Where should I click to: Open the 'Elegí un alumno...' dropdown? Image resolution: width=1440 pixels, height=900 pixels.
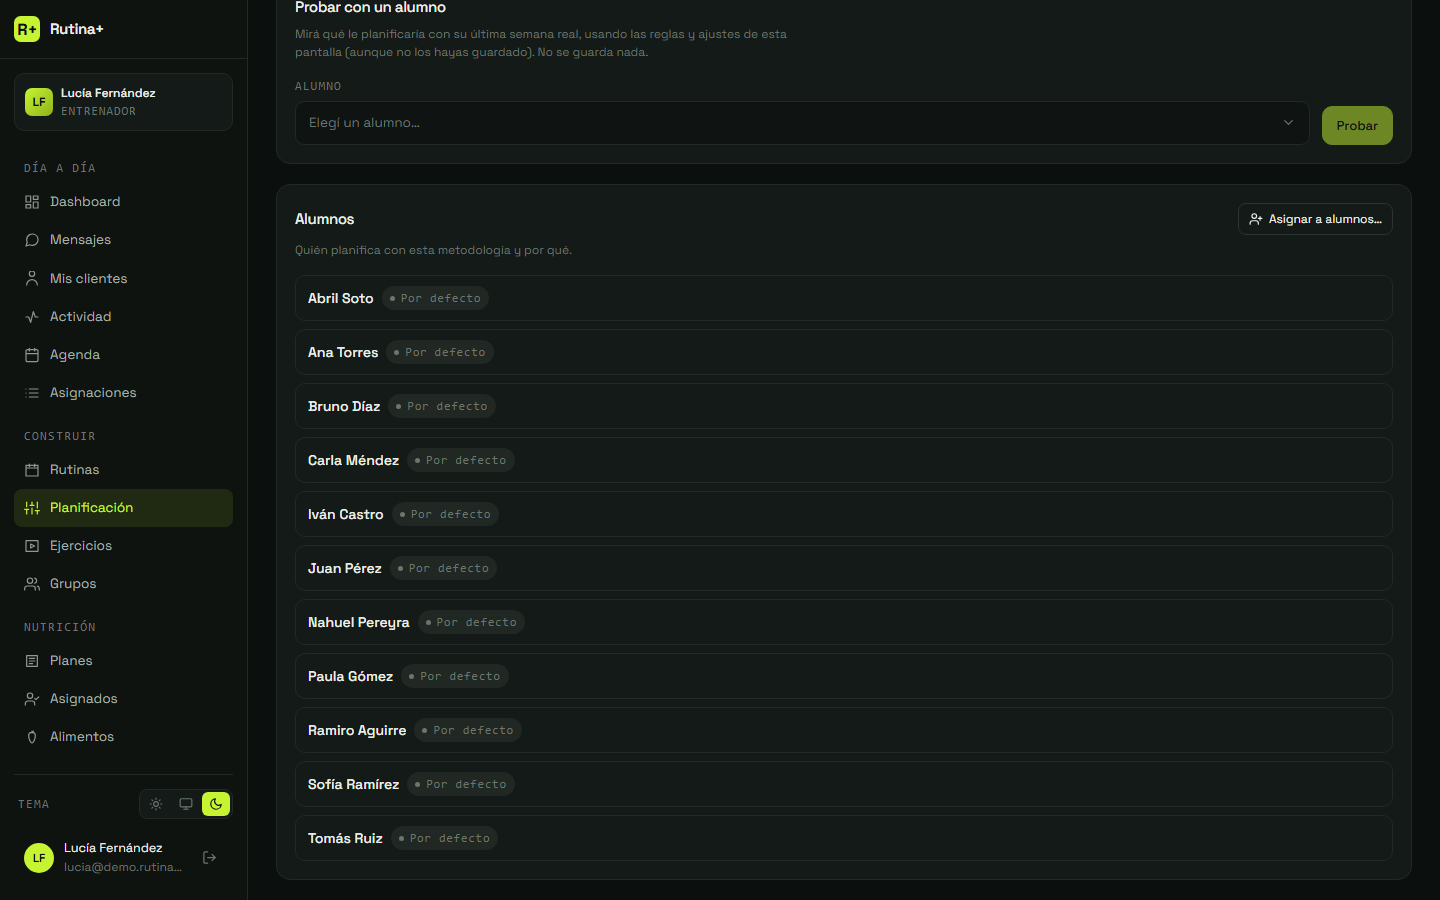point(802,123)
